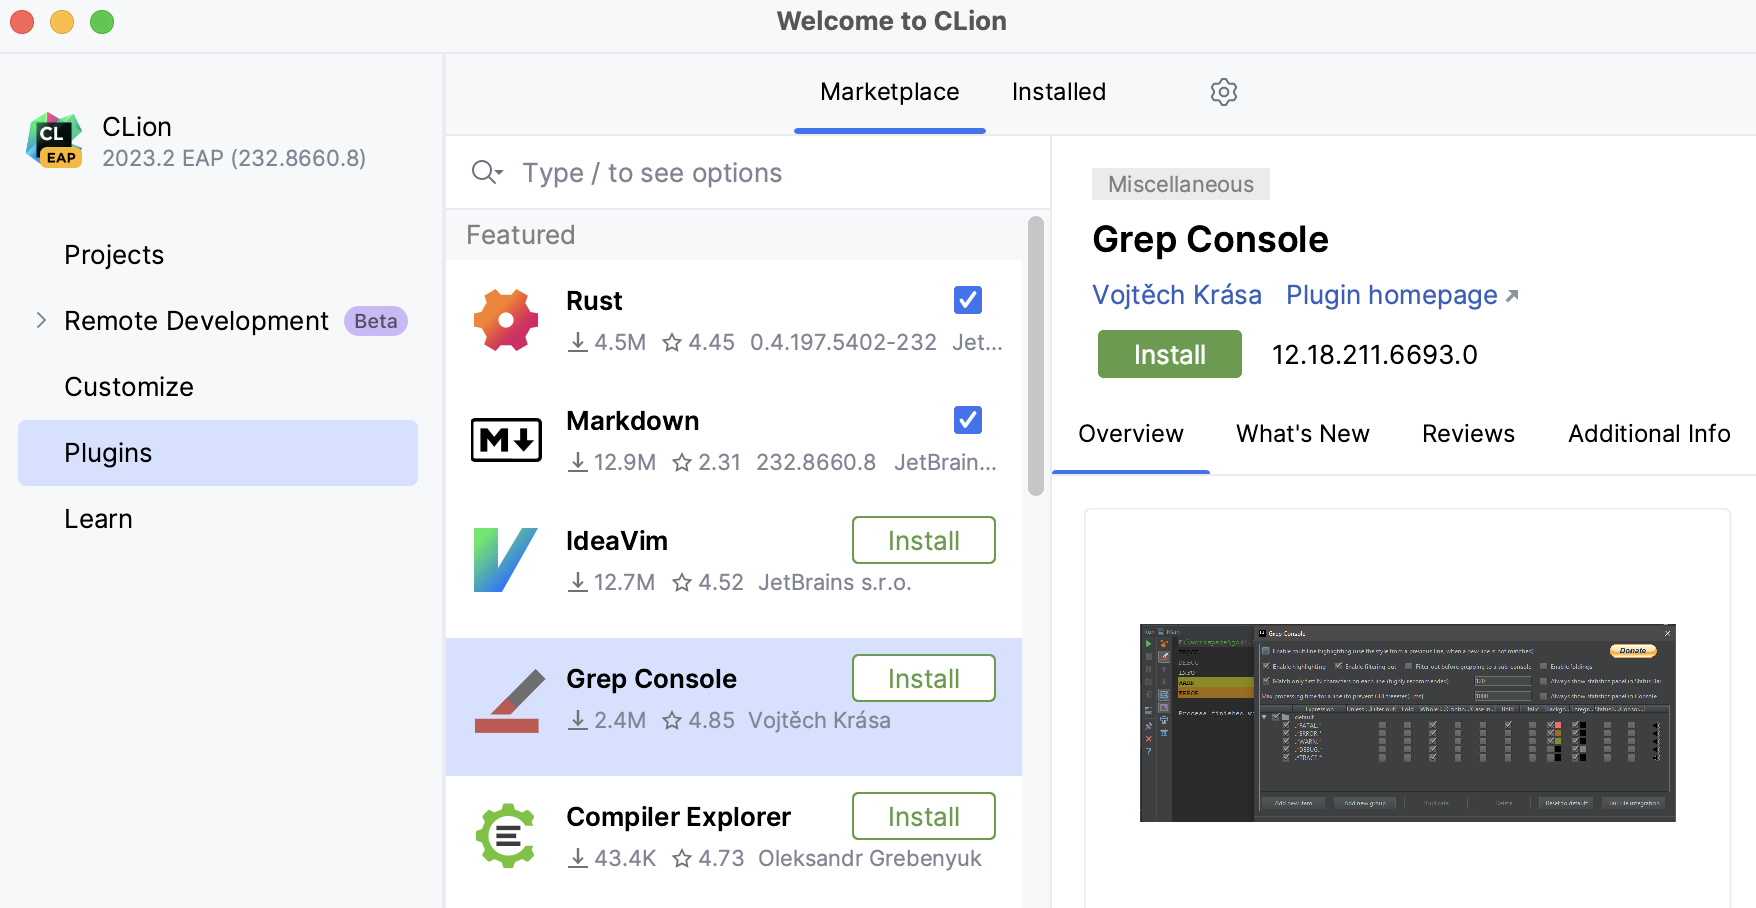
Task: Expand the Remote Development section
Action: tap(41, 320)
